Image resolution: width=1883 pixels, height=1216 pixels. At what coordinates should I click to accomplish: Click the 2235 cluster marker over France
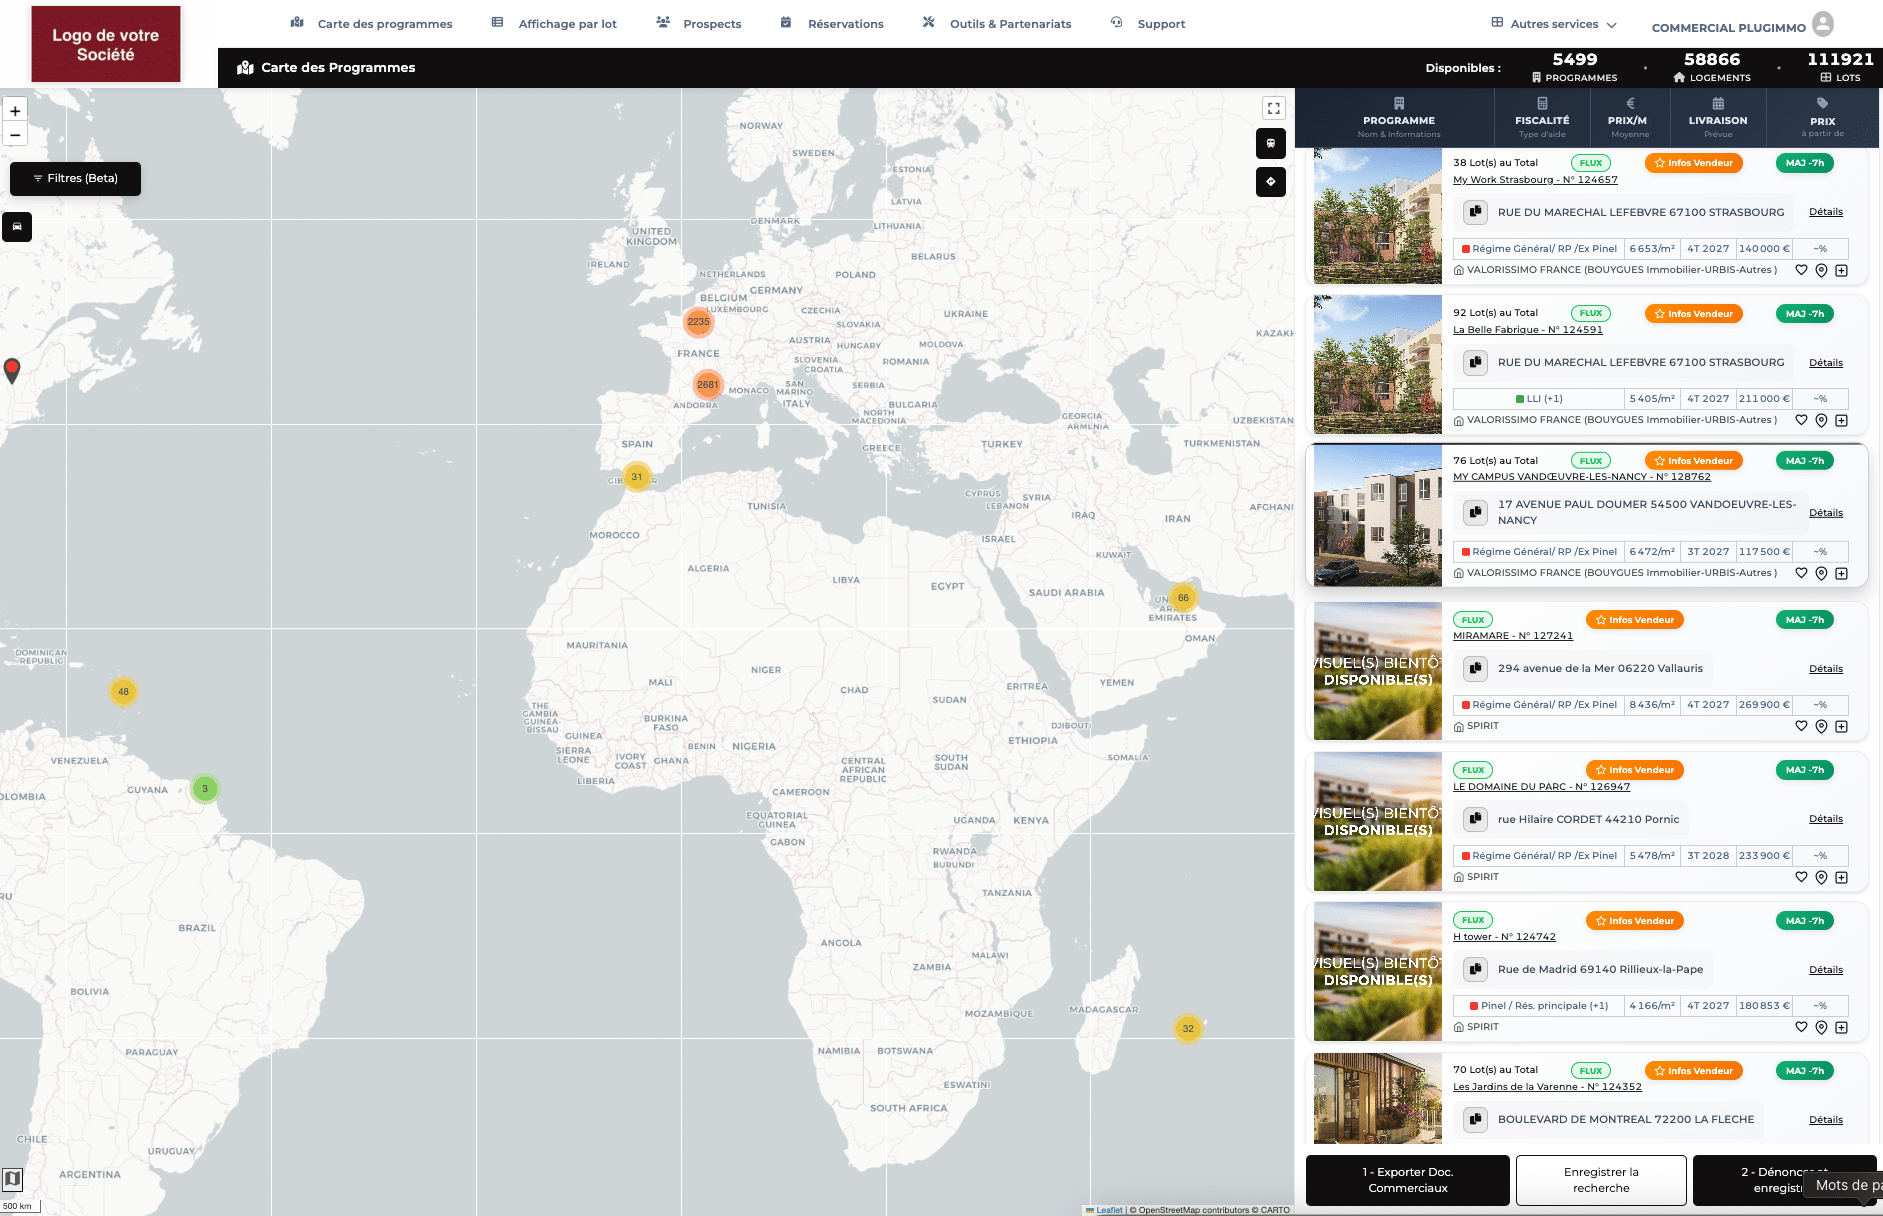698,322
